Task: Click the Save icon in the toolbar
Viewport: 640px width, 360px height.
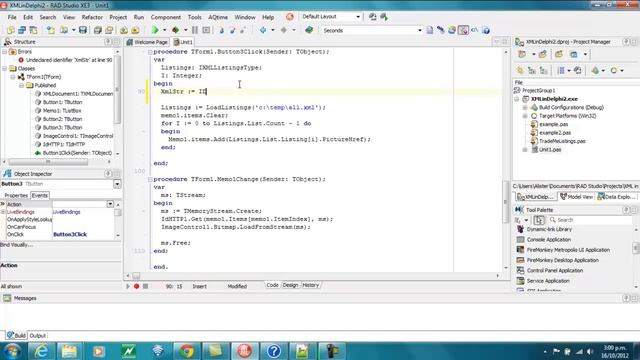Action: click(x=83, y=30)
